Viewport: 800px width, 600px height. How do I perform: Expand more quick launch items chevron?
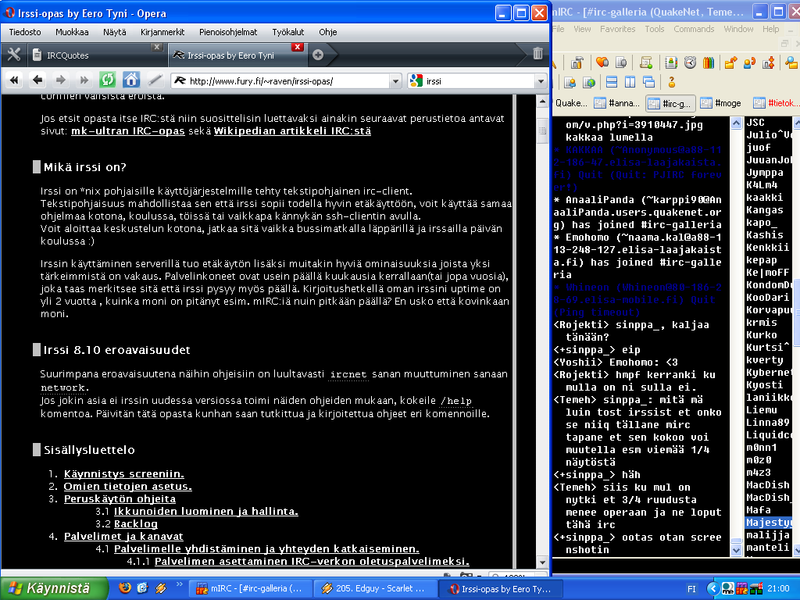179,584
